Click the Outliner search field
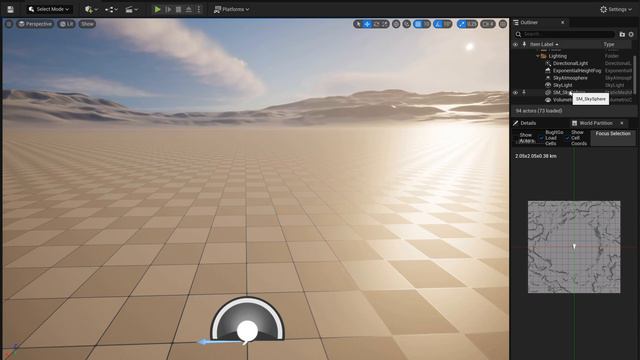The image size is (640, 360). (564, 34)
